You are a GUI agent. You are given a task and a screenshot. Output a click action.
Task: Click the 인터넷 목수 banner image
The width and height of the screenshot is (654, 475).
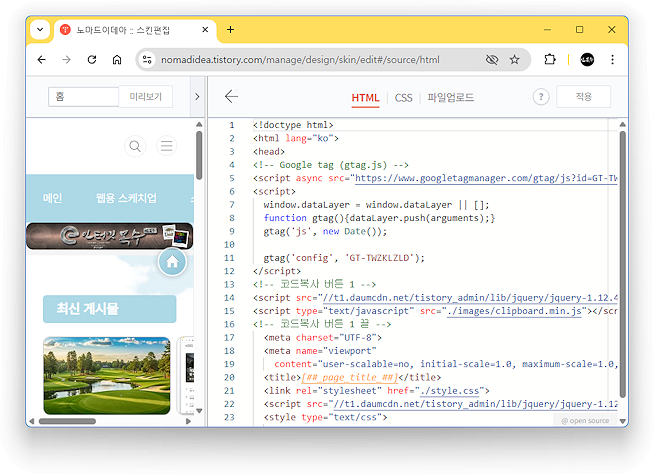[x=109, y=236]
